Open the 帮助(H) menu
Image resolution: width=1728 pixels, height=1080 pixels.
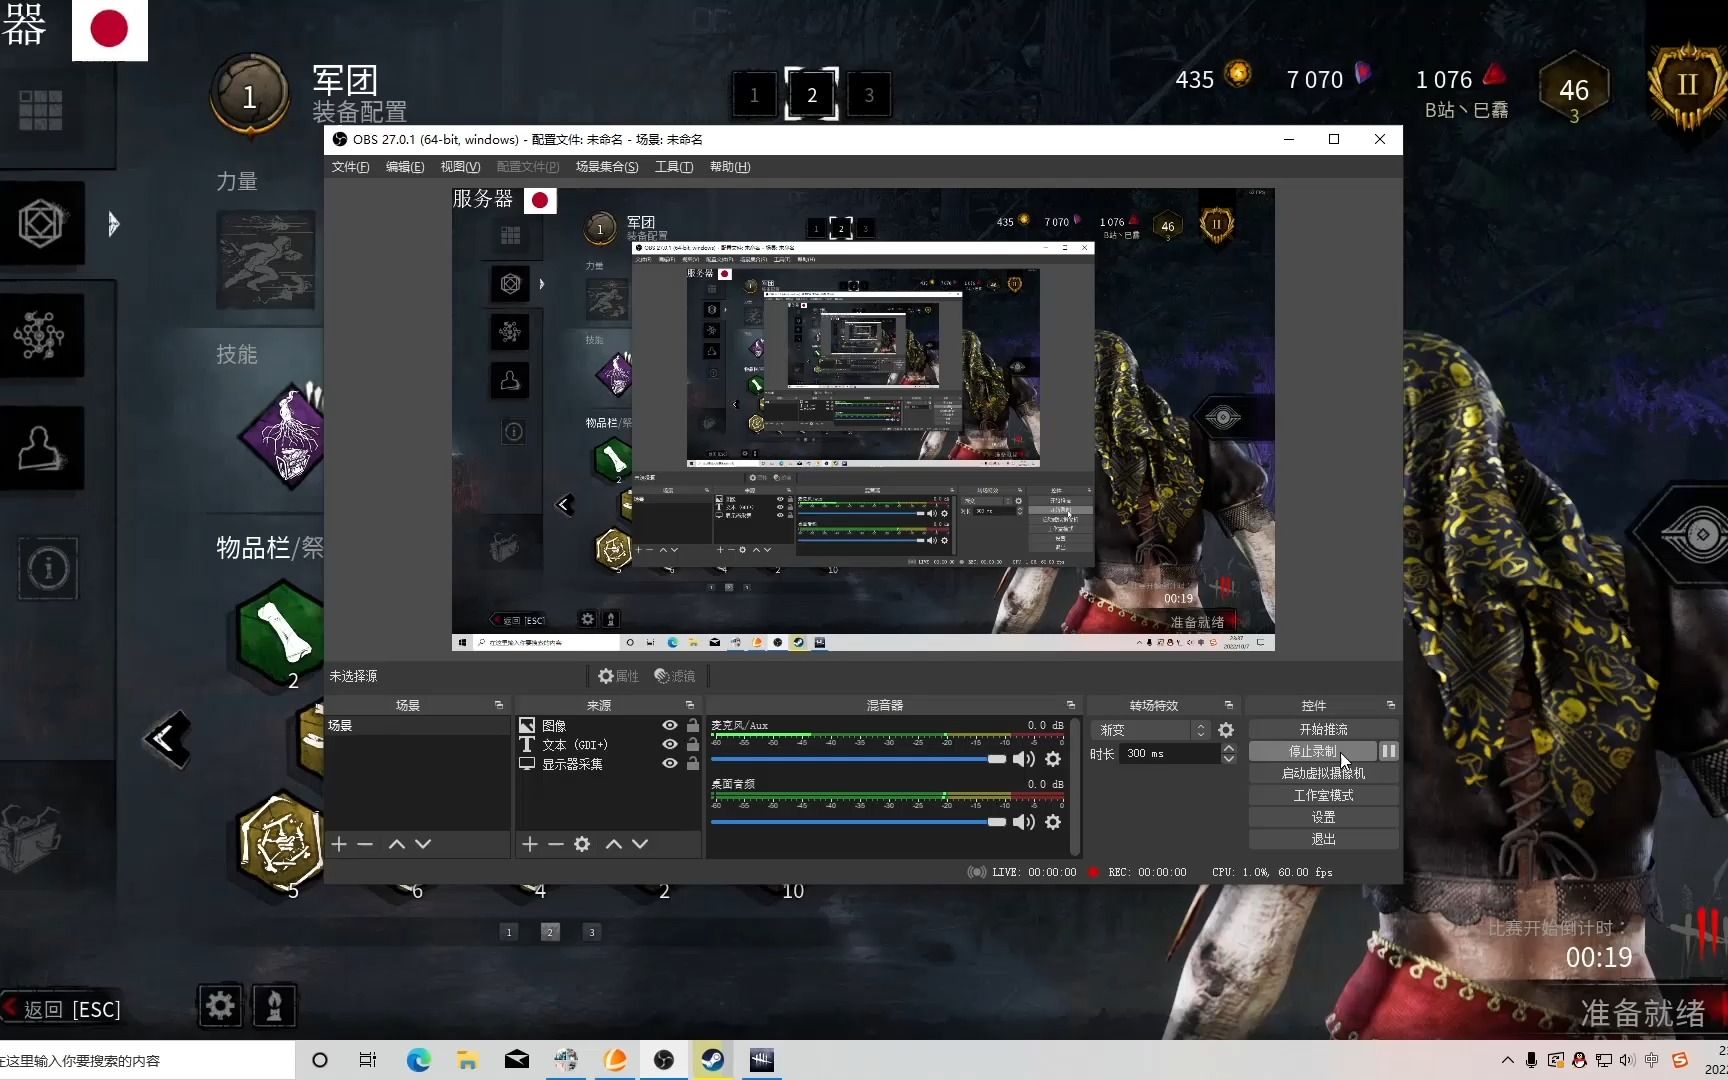730,167
